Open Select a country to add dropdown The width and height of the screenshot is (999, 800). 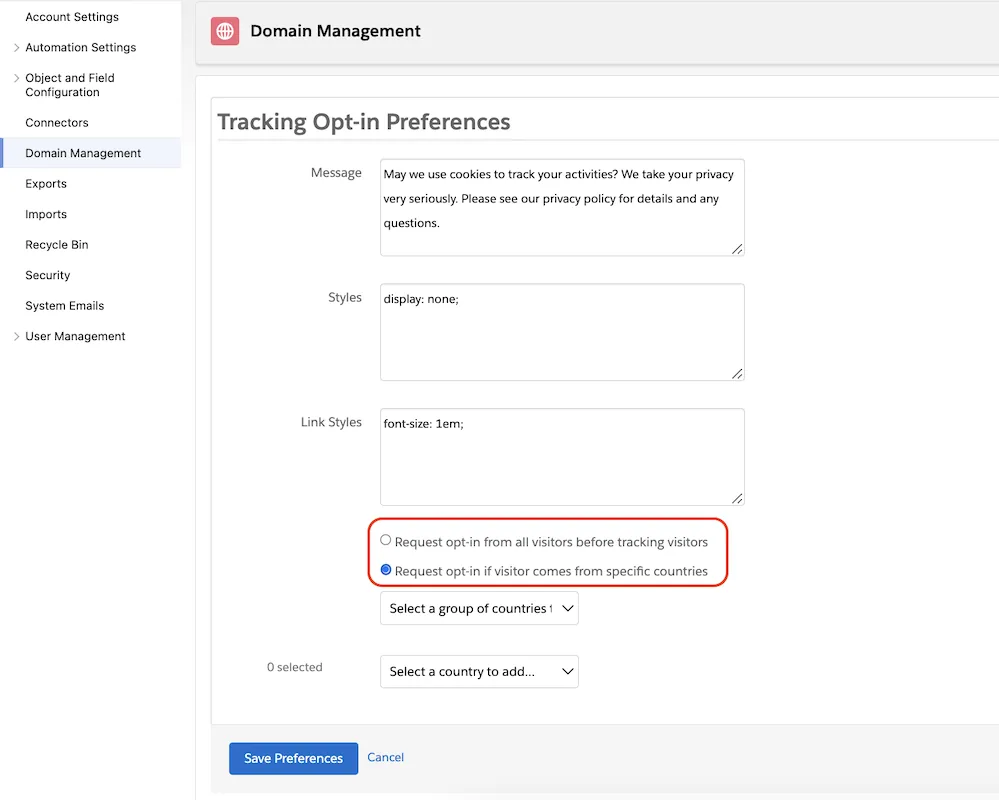(x=479, y=672)
